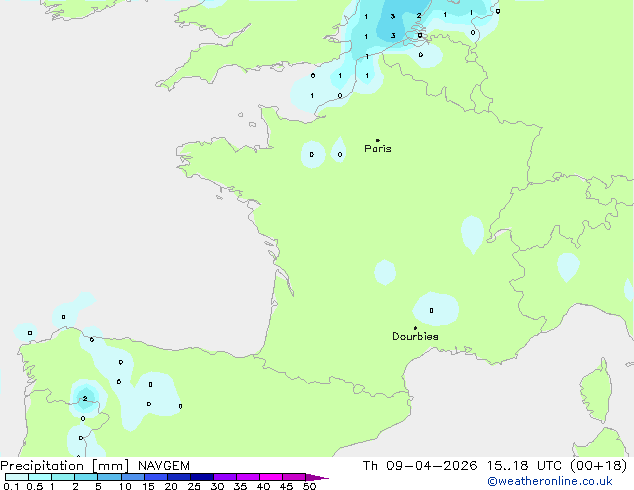This screenshot has height=490, width=634.
Task: Pick the legend swatch between 10 and 15
Action: [133, 477]
